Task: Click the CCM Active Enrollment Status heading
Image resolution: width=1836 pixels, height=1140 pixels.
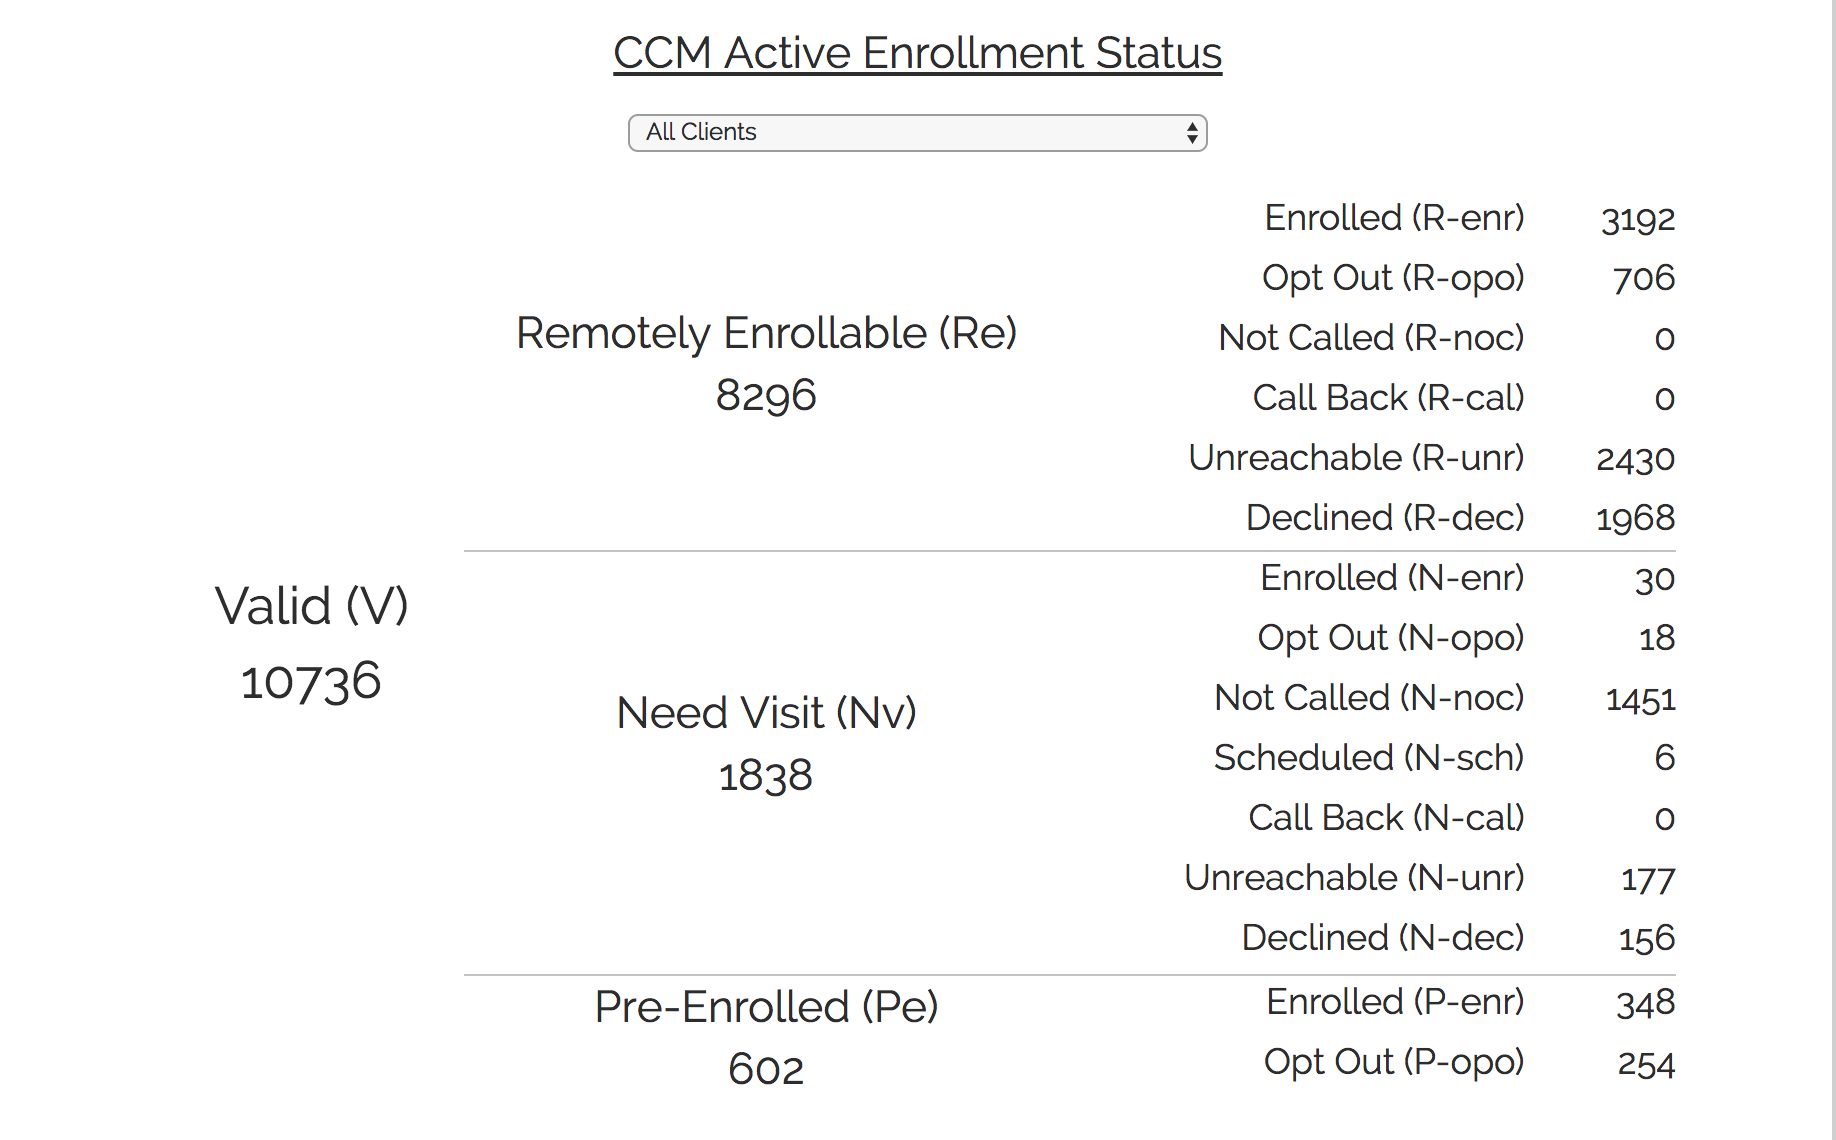Action: coord(917,53)
